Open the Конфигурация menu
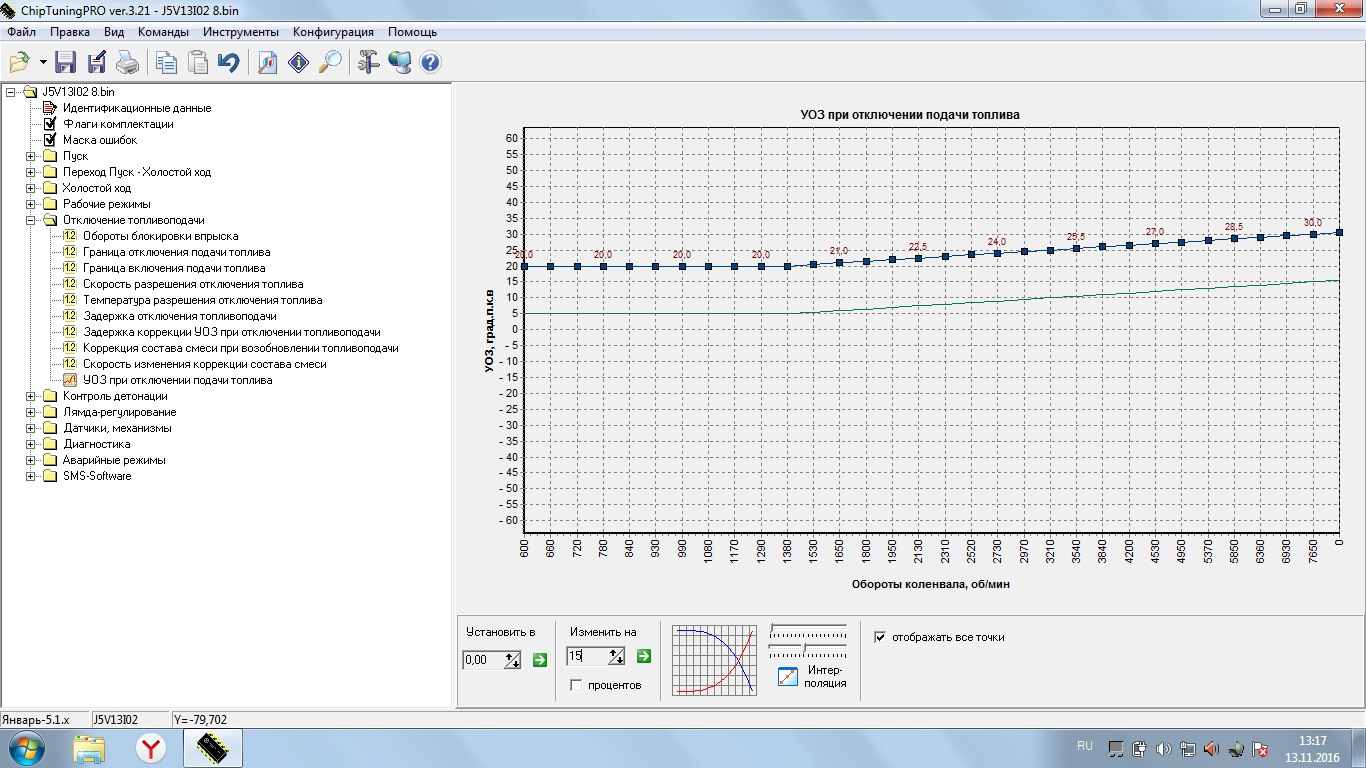The height and width of the screenshot is (768, 1366). point(333,32)
